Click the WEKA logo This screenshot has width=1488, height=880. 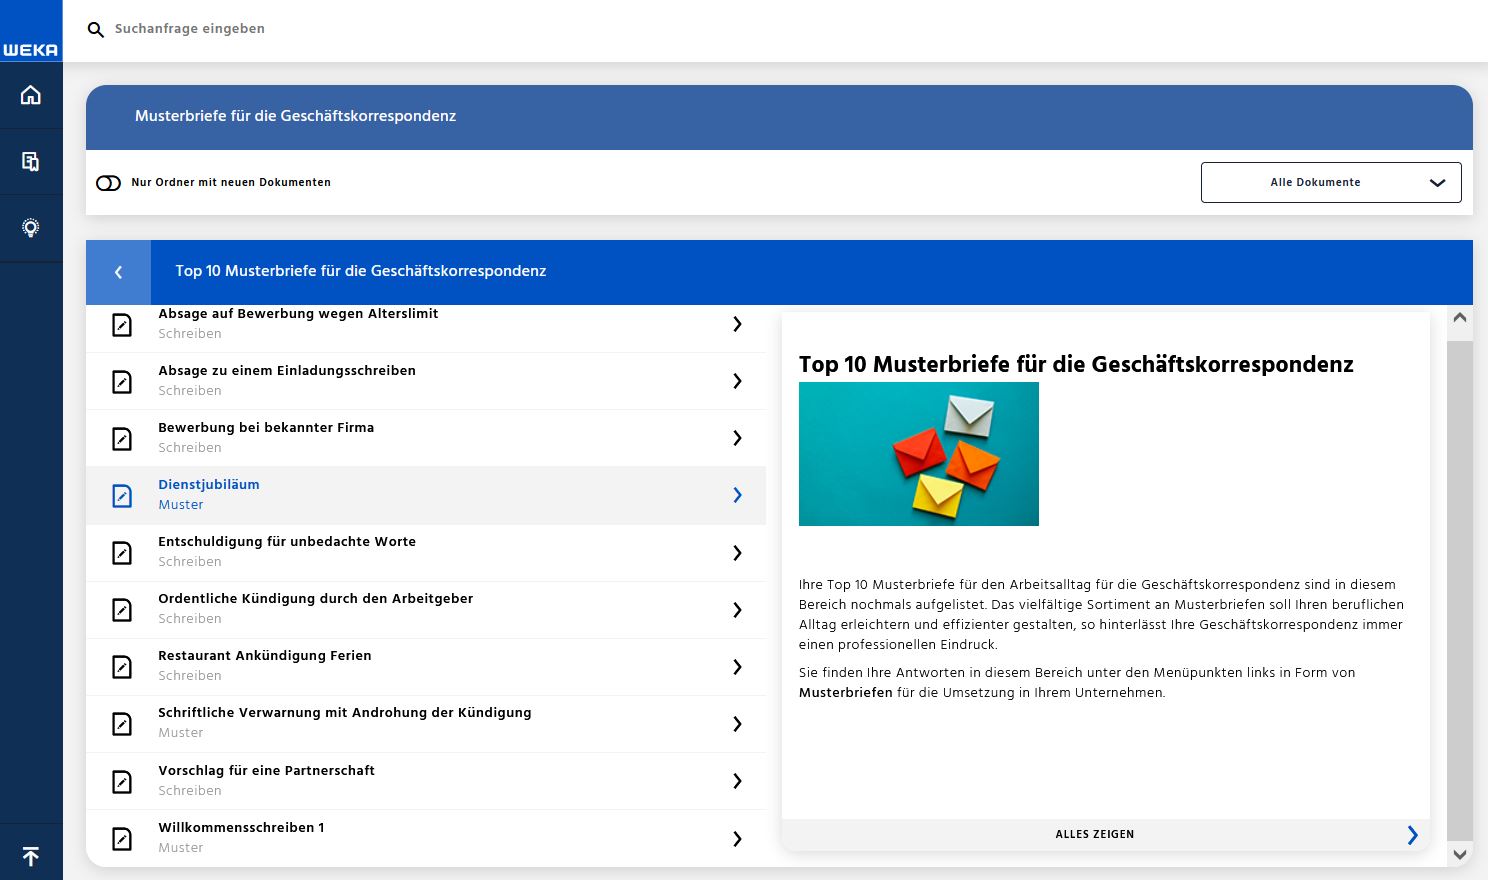(x=31, y=49)
